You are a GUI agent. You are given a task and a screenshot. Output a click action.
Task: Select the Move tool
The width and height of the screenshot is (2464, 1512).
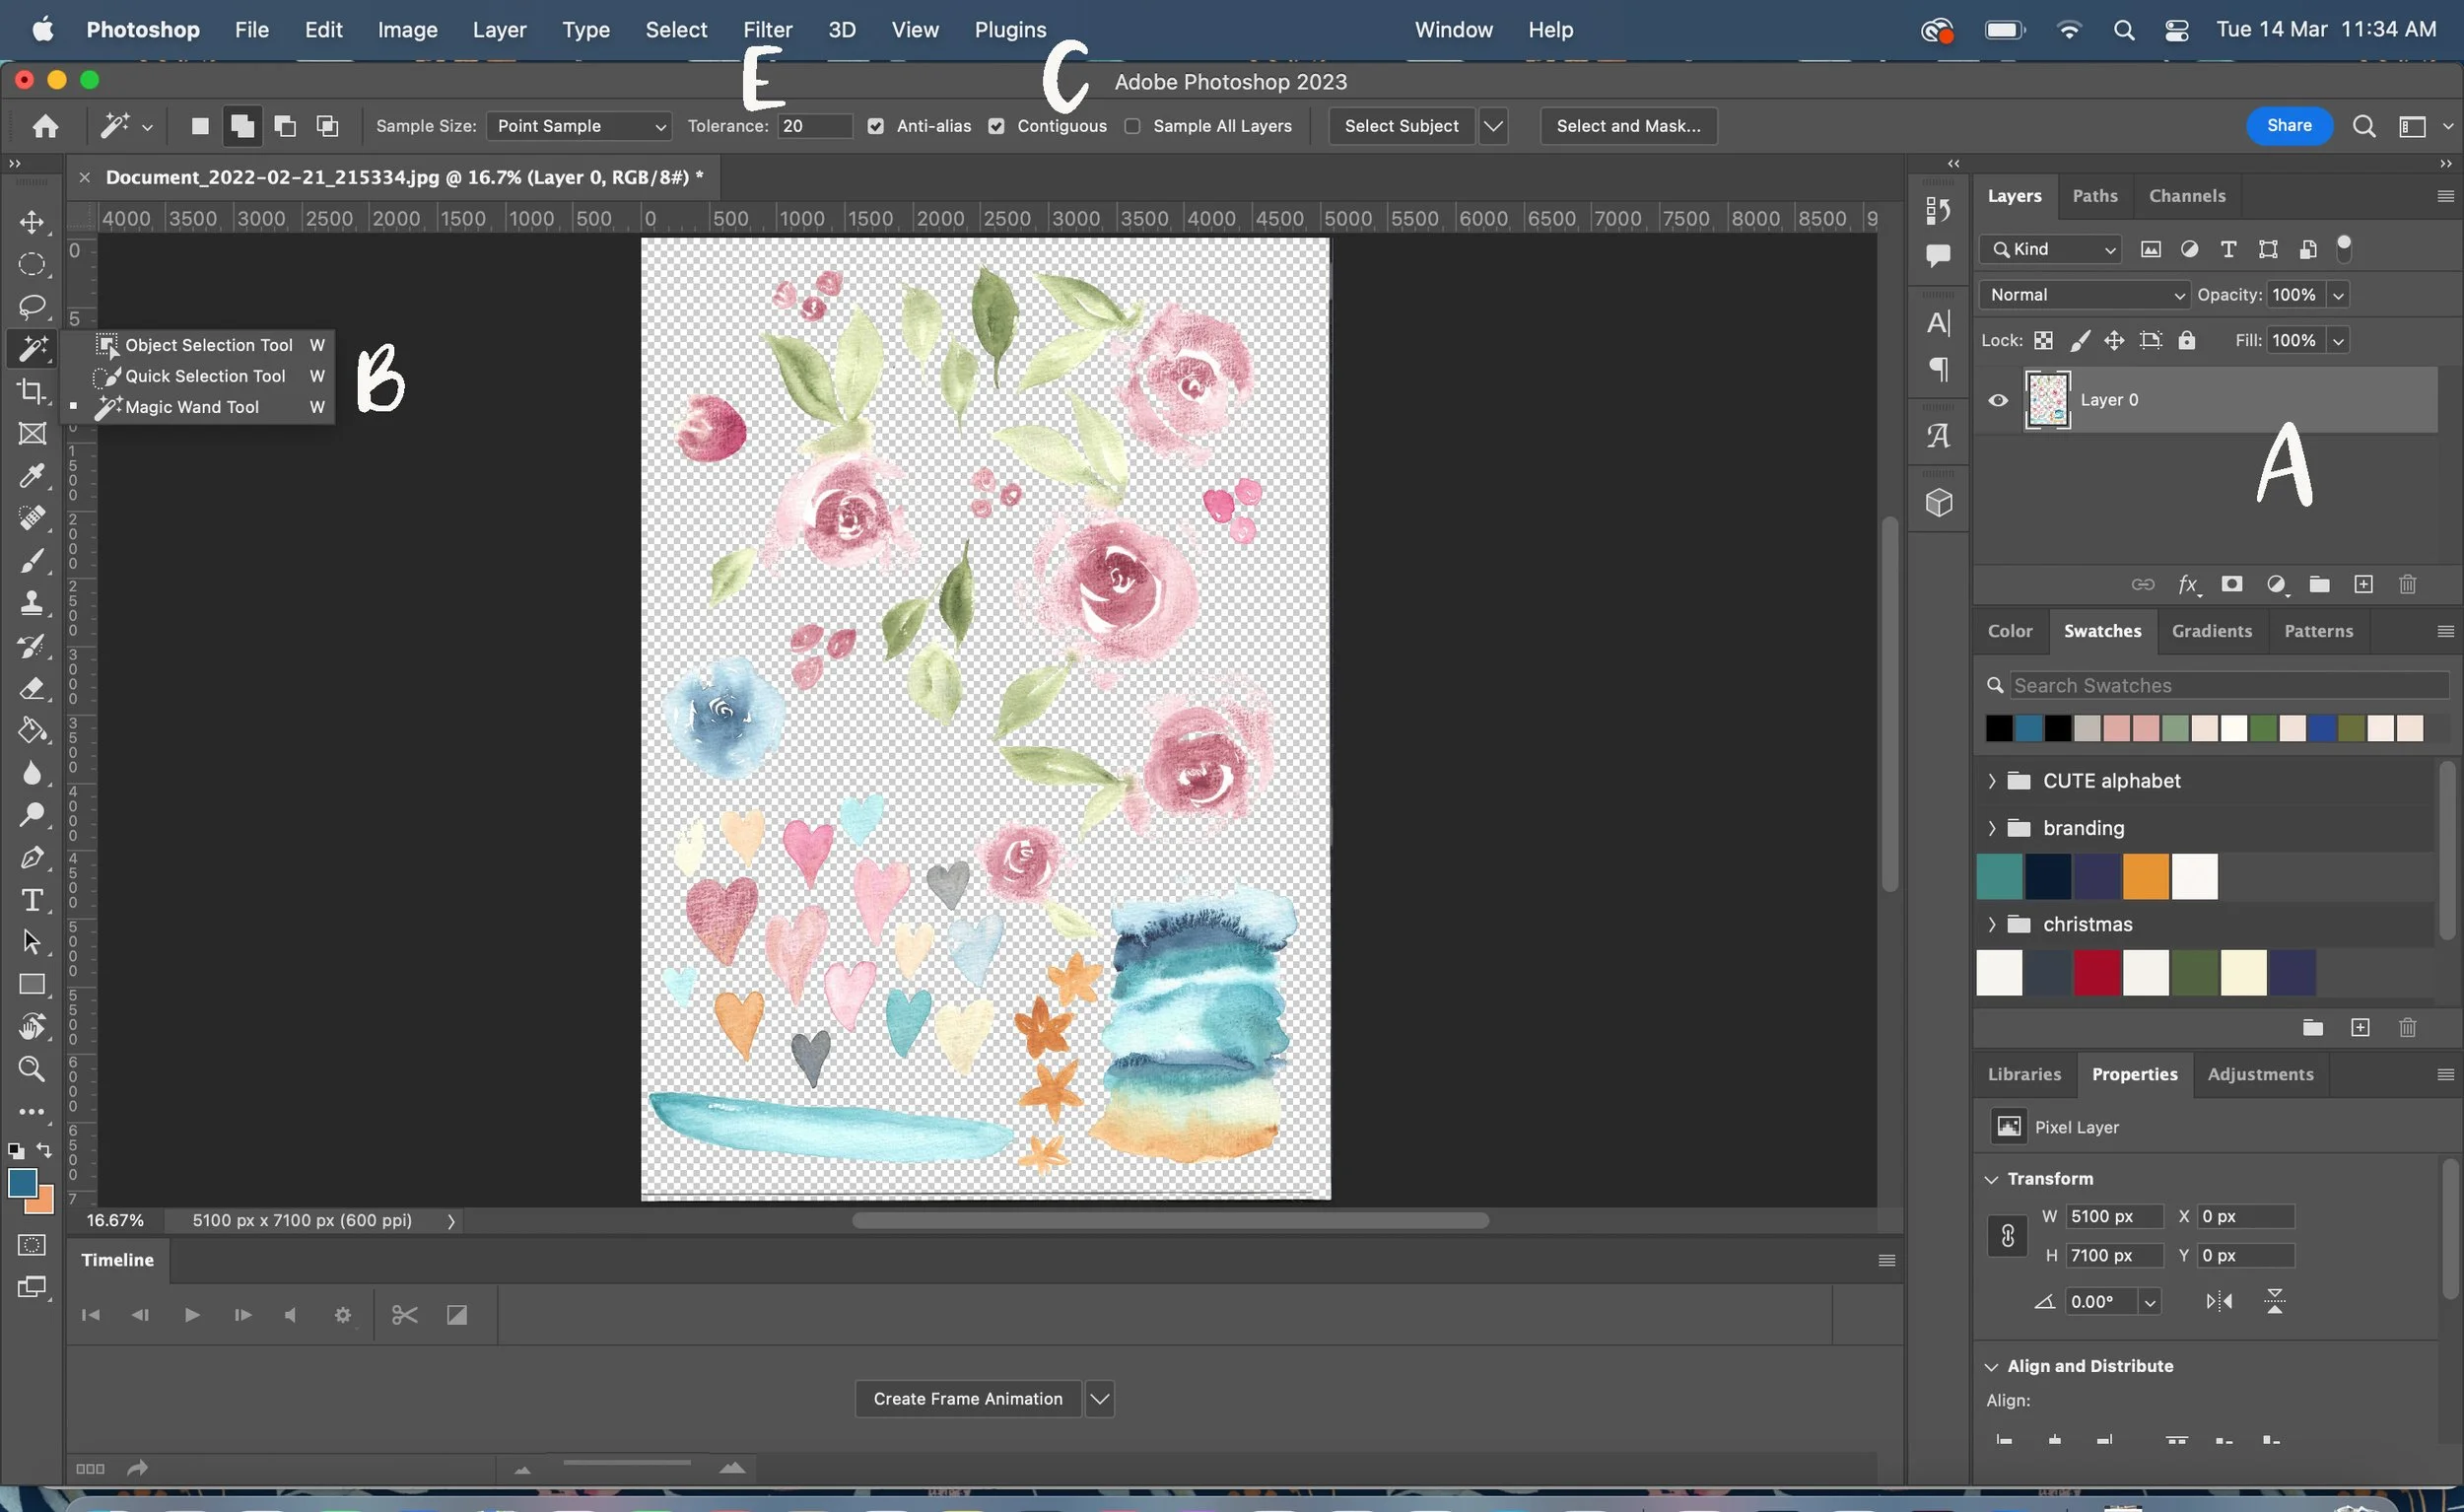click(32, 222)
